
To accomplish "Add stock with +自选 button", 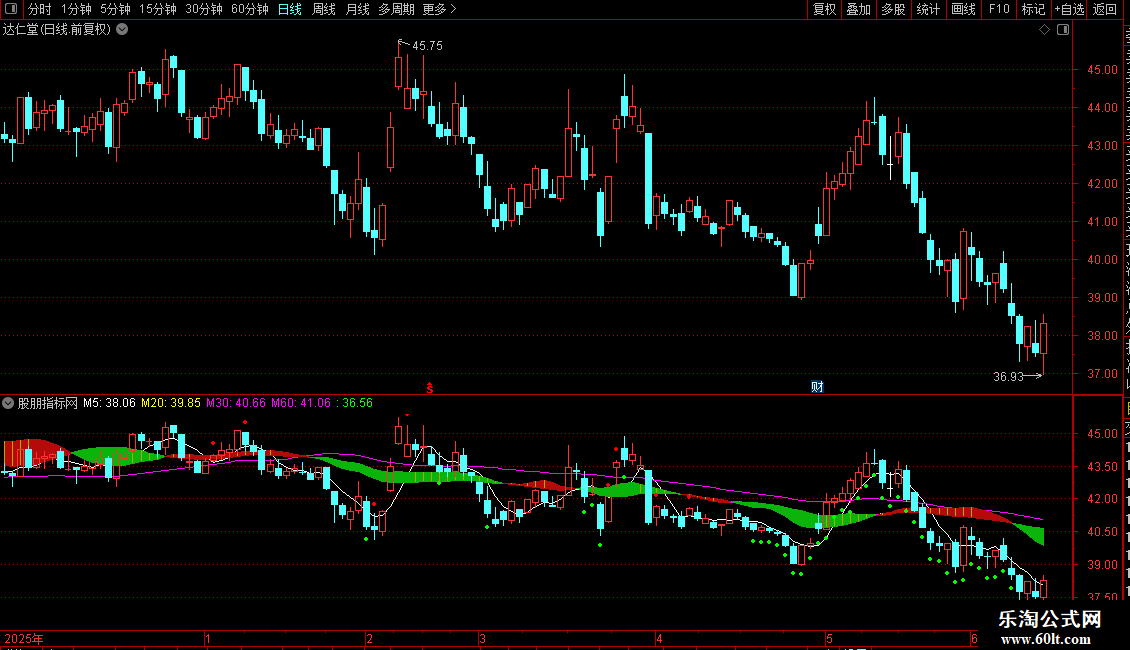I will (1069, 9).
